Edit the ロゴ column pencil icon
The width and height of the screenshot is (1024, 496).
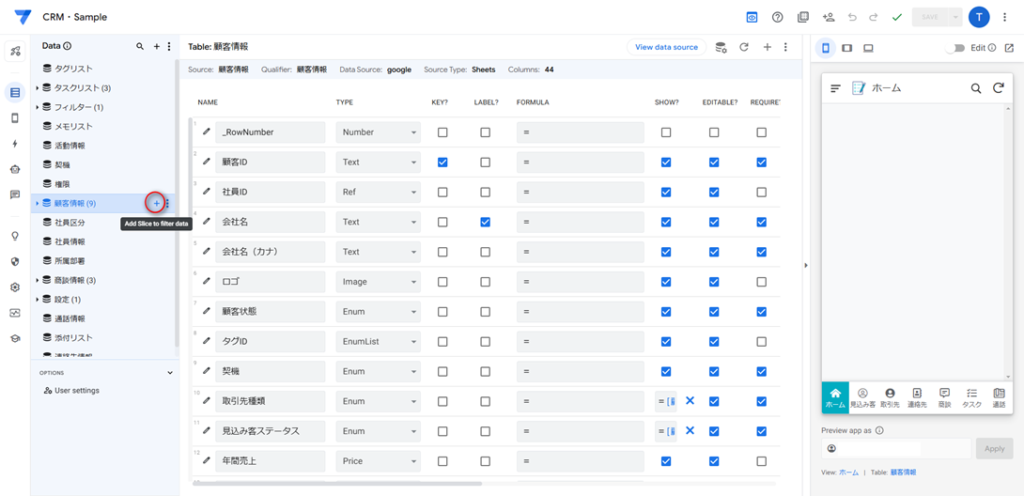tap(206, 281)
